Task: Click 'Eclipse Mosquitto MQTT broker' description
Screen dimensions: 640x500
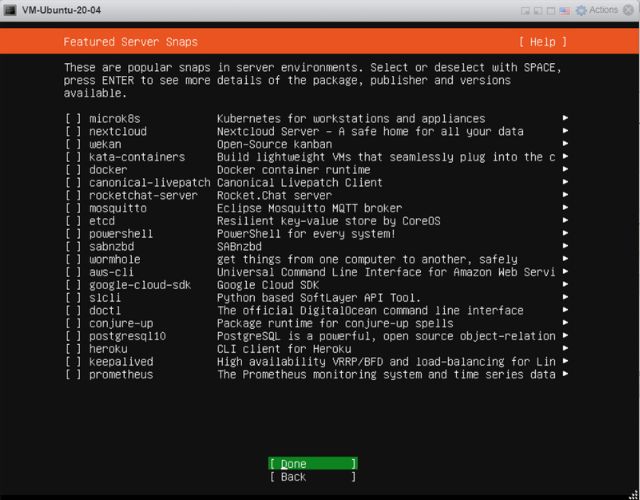Action: pos(309,208)
